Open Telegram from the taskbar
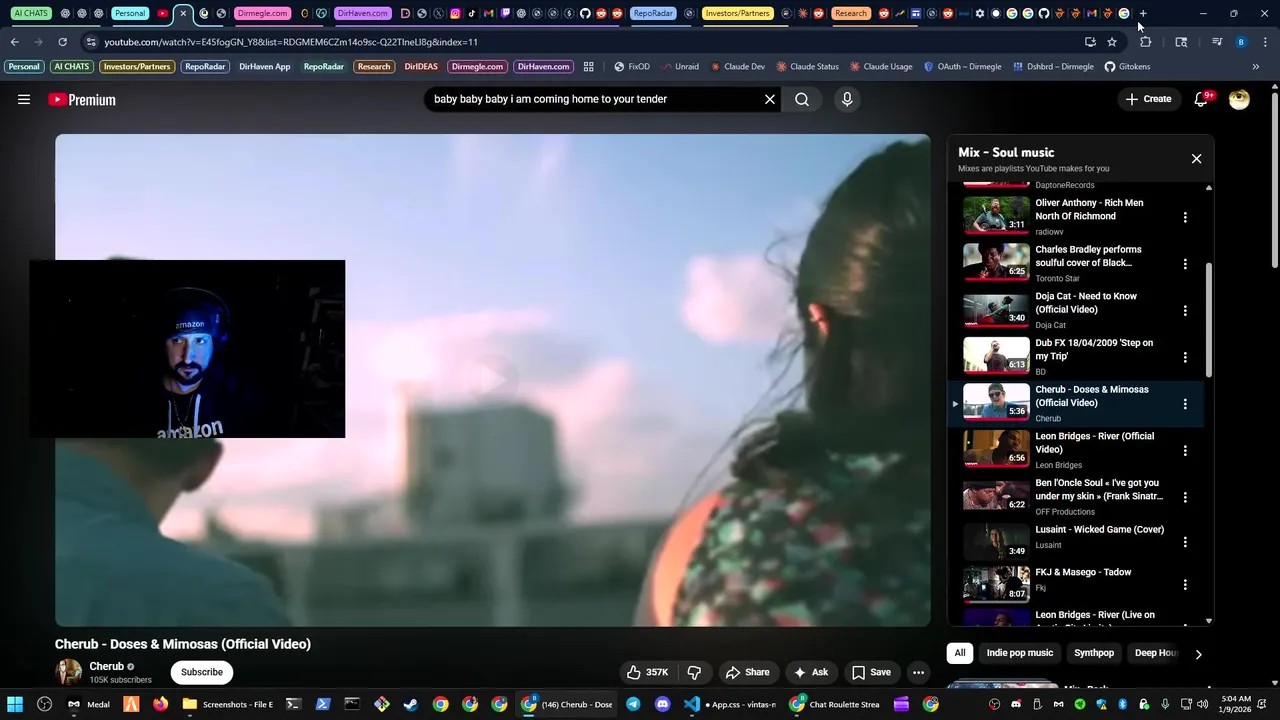Viewport: 1280px width, 720px height. 633,704
